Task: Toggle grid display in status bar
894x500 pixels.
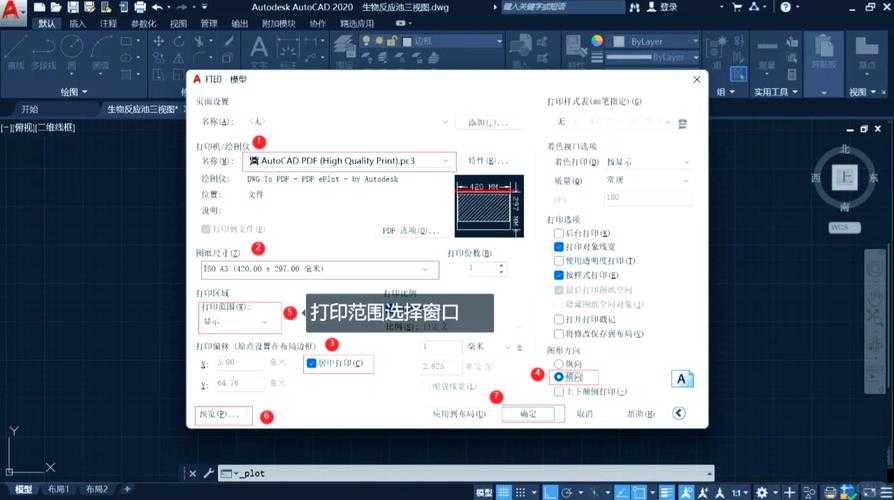Action: 504,492
